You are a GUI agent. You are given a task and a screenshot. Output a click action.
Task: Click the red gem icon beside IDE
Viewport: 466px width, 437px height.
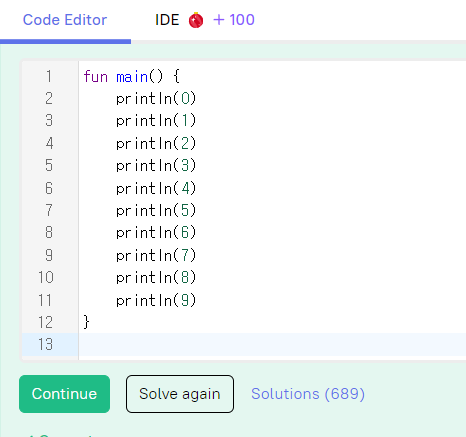coord(196,20)
